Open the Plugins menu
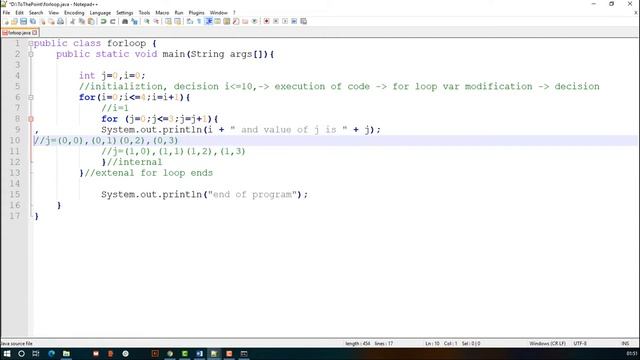The height and width of the screenshot is (360, 640). click(x=196, y=13)
